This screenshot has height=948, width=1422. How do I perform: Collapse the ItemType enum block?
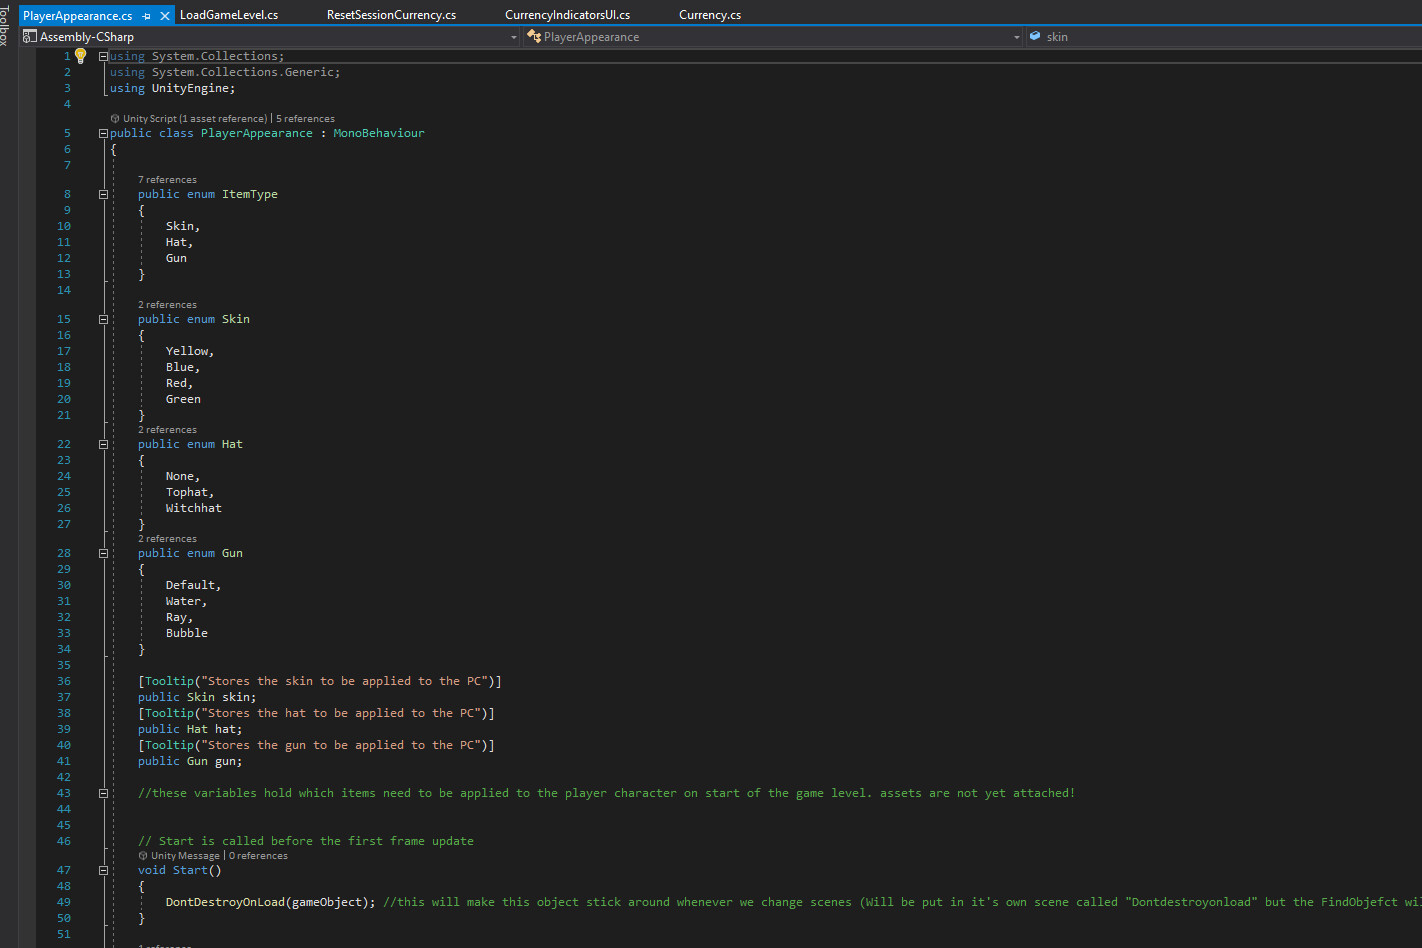tap(103, 195)
